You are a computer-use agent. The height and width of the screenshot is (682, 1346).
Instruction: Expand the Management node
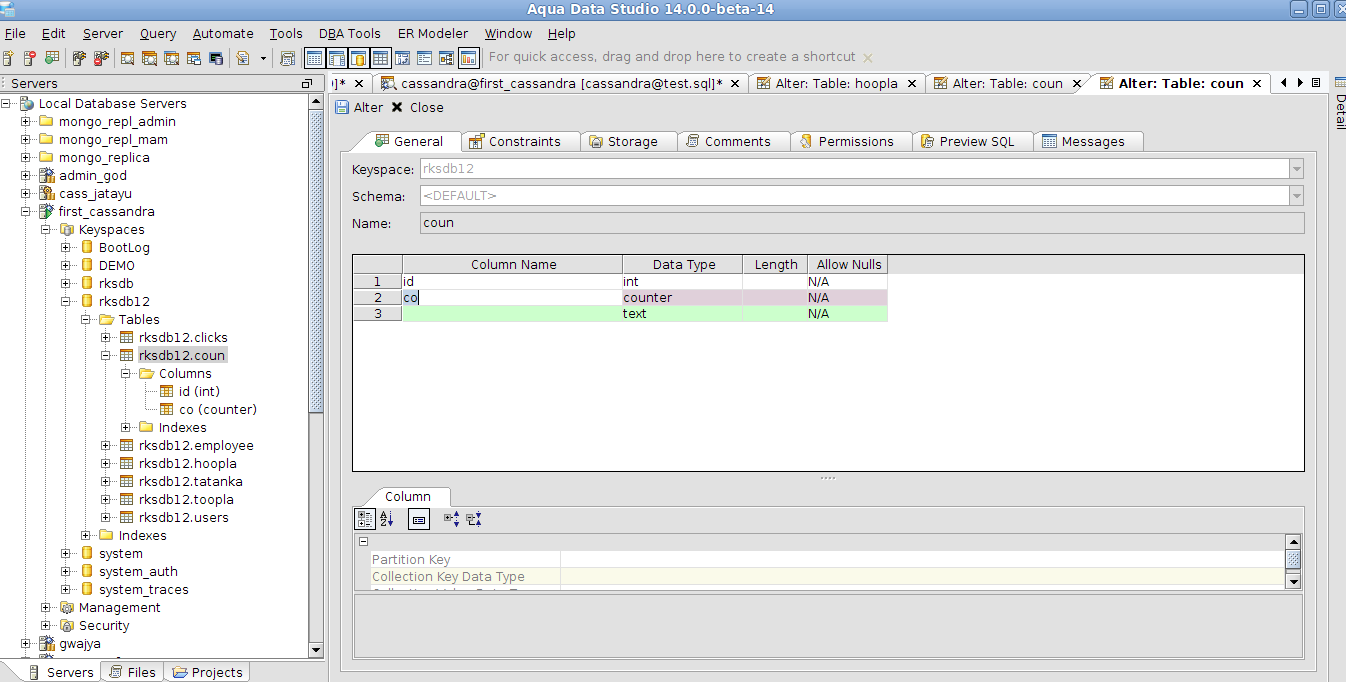click(x=46, y=608)
